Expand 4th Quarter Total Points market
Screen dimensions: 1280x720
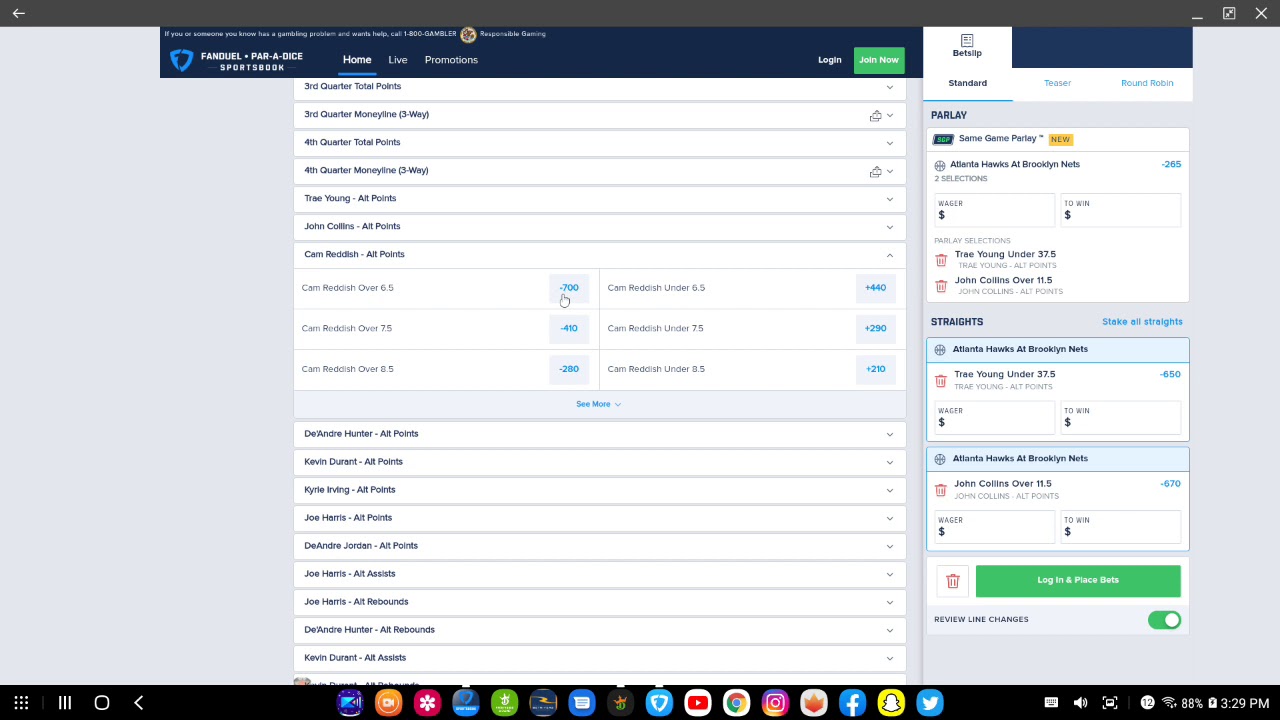click(x=599, y=142)
